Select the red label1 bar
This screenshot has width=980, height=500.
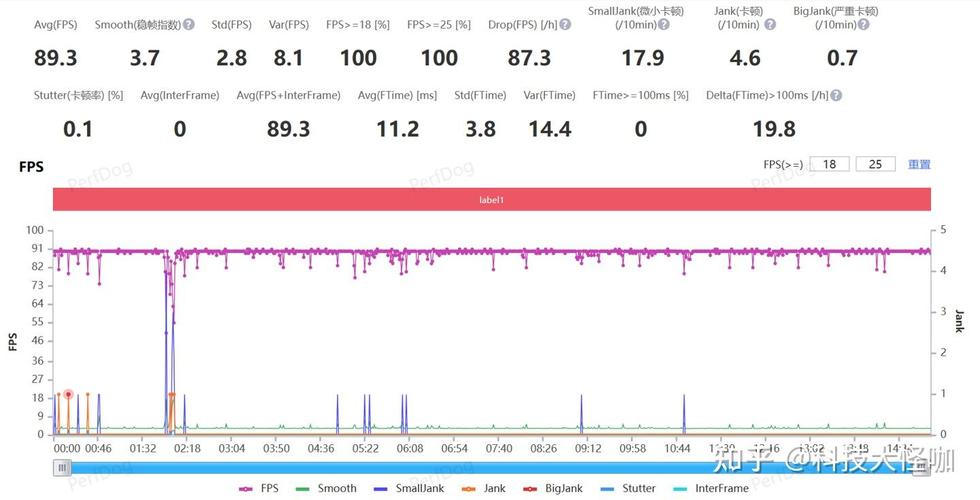491,199
